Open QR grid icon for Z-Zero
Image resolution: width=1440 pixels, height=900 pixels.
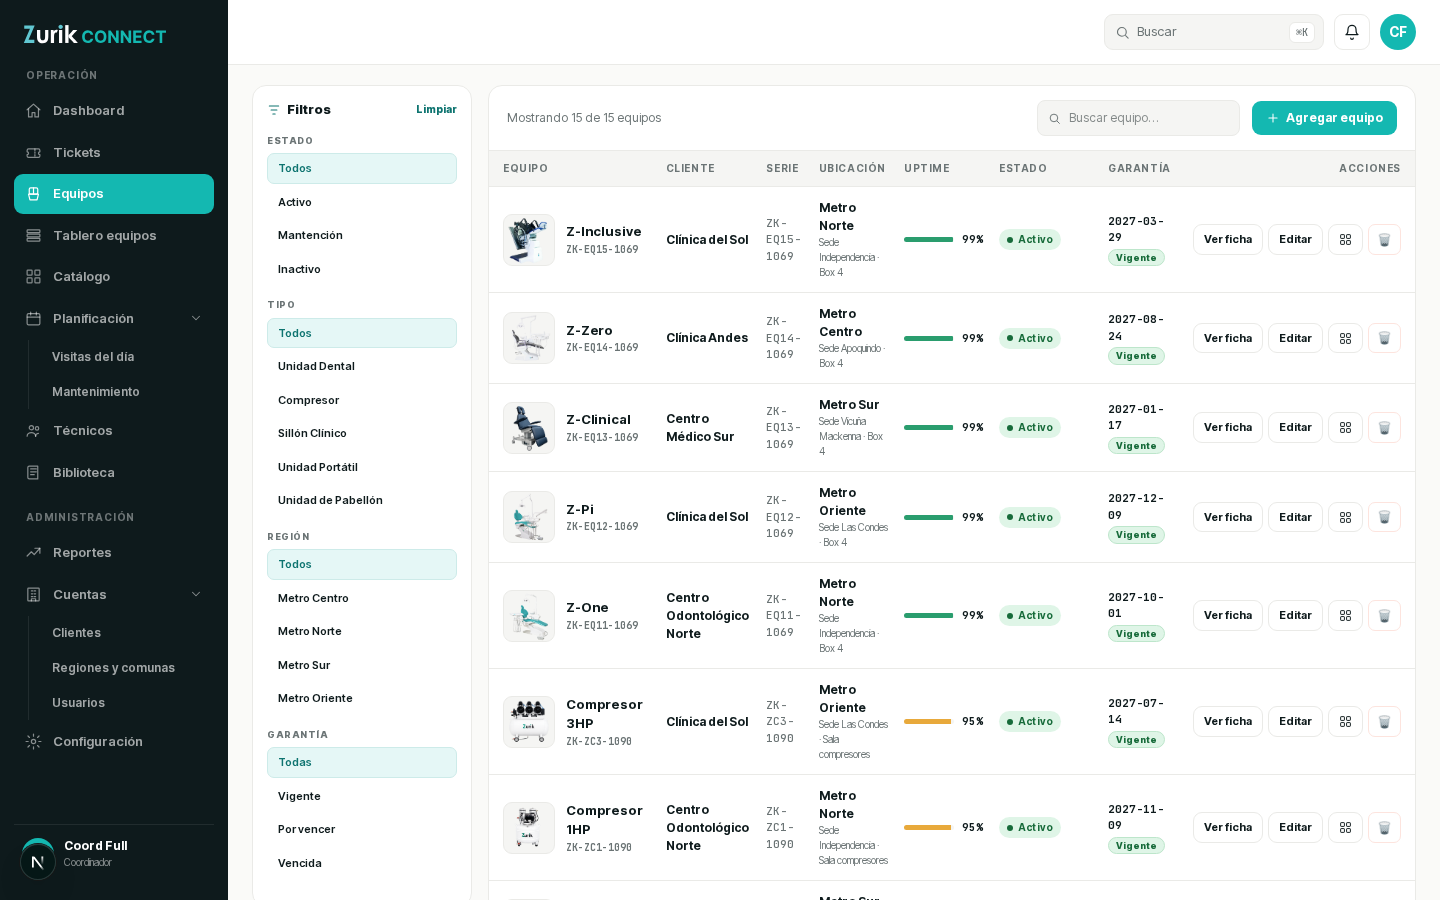1345,338
